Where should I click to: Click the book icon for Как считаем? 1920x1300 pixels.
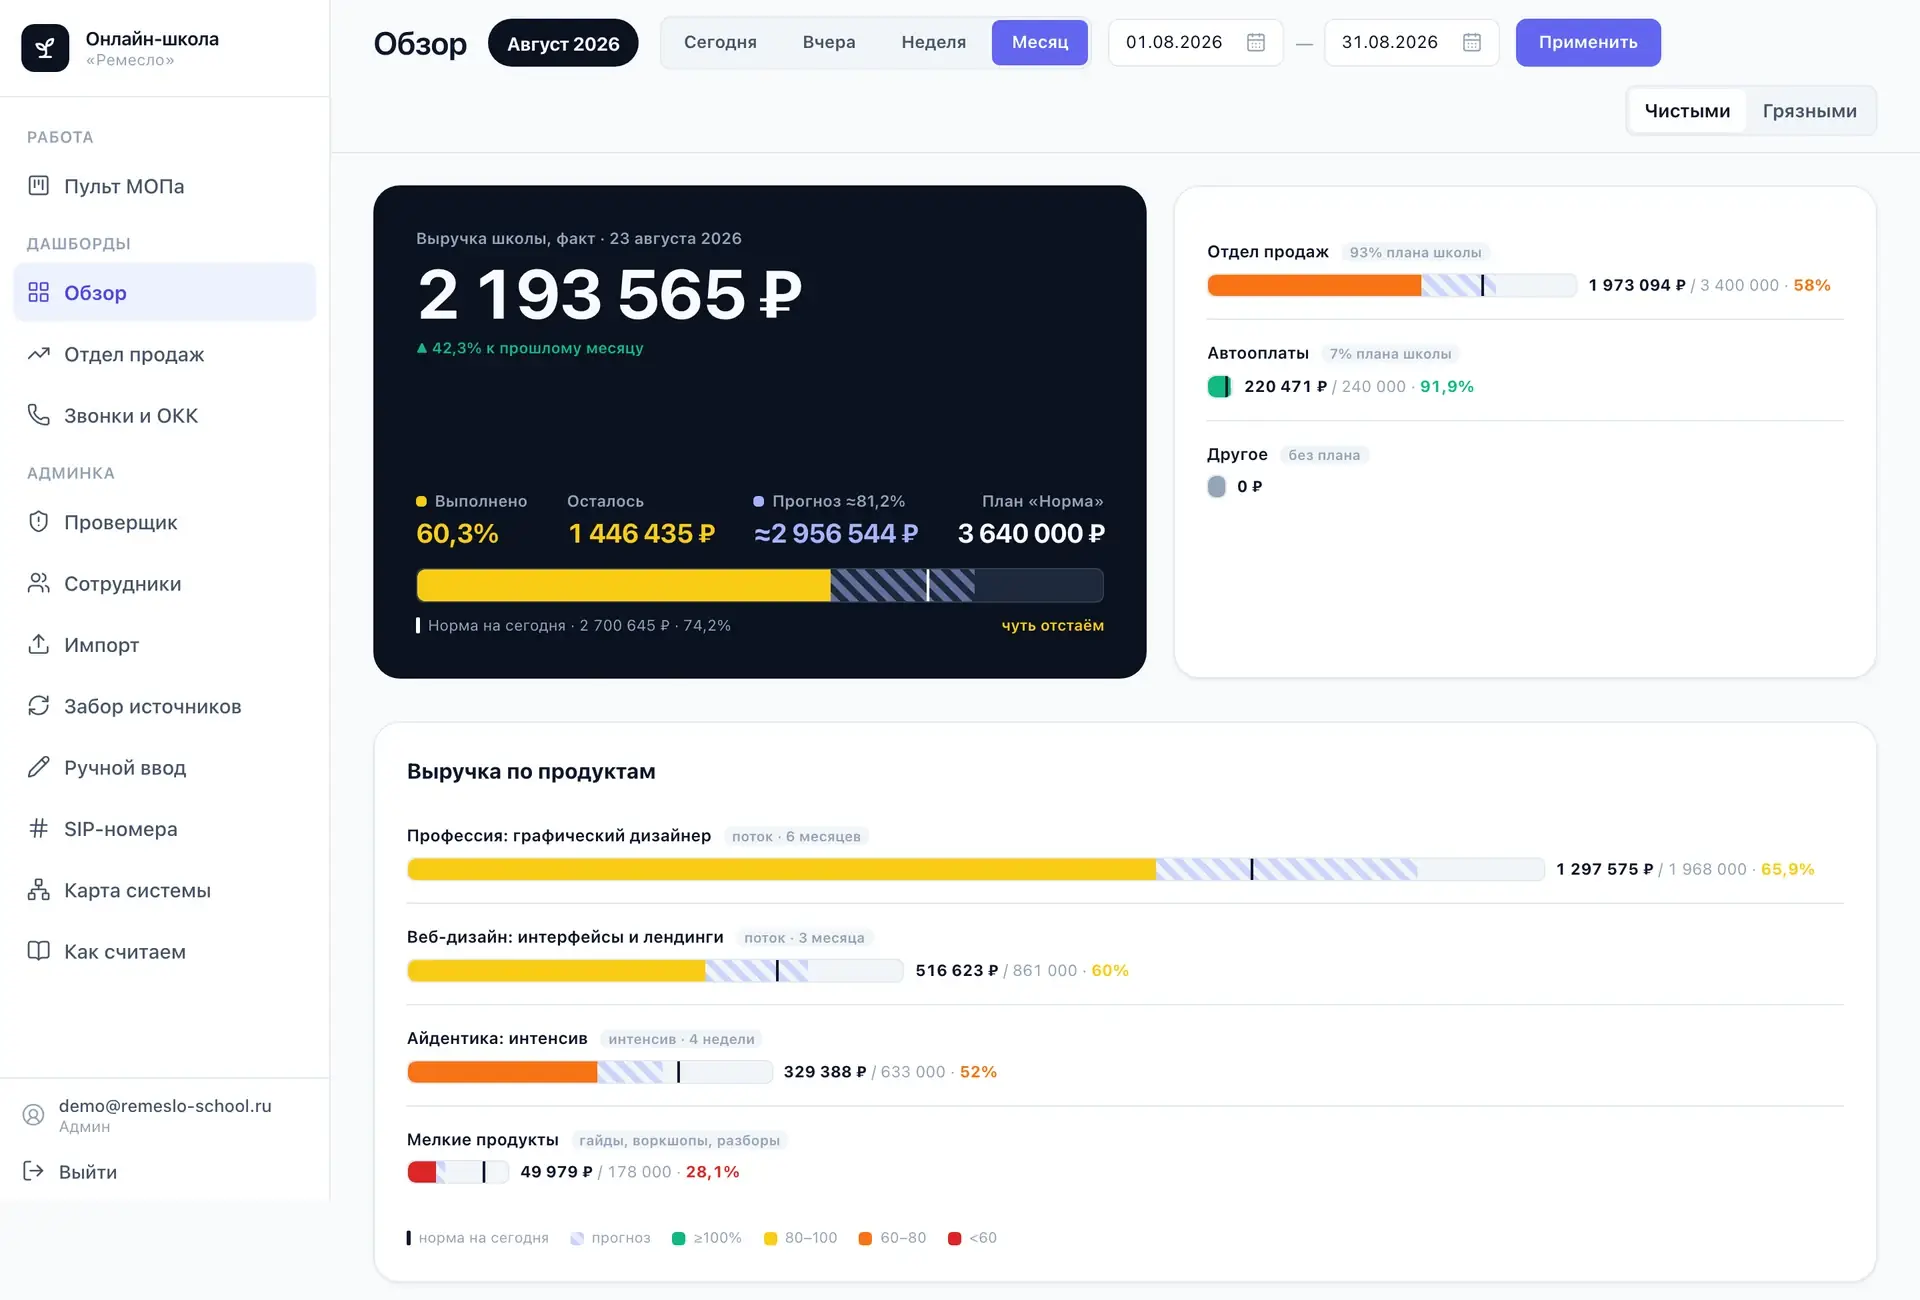(x=38, y=951)
